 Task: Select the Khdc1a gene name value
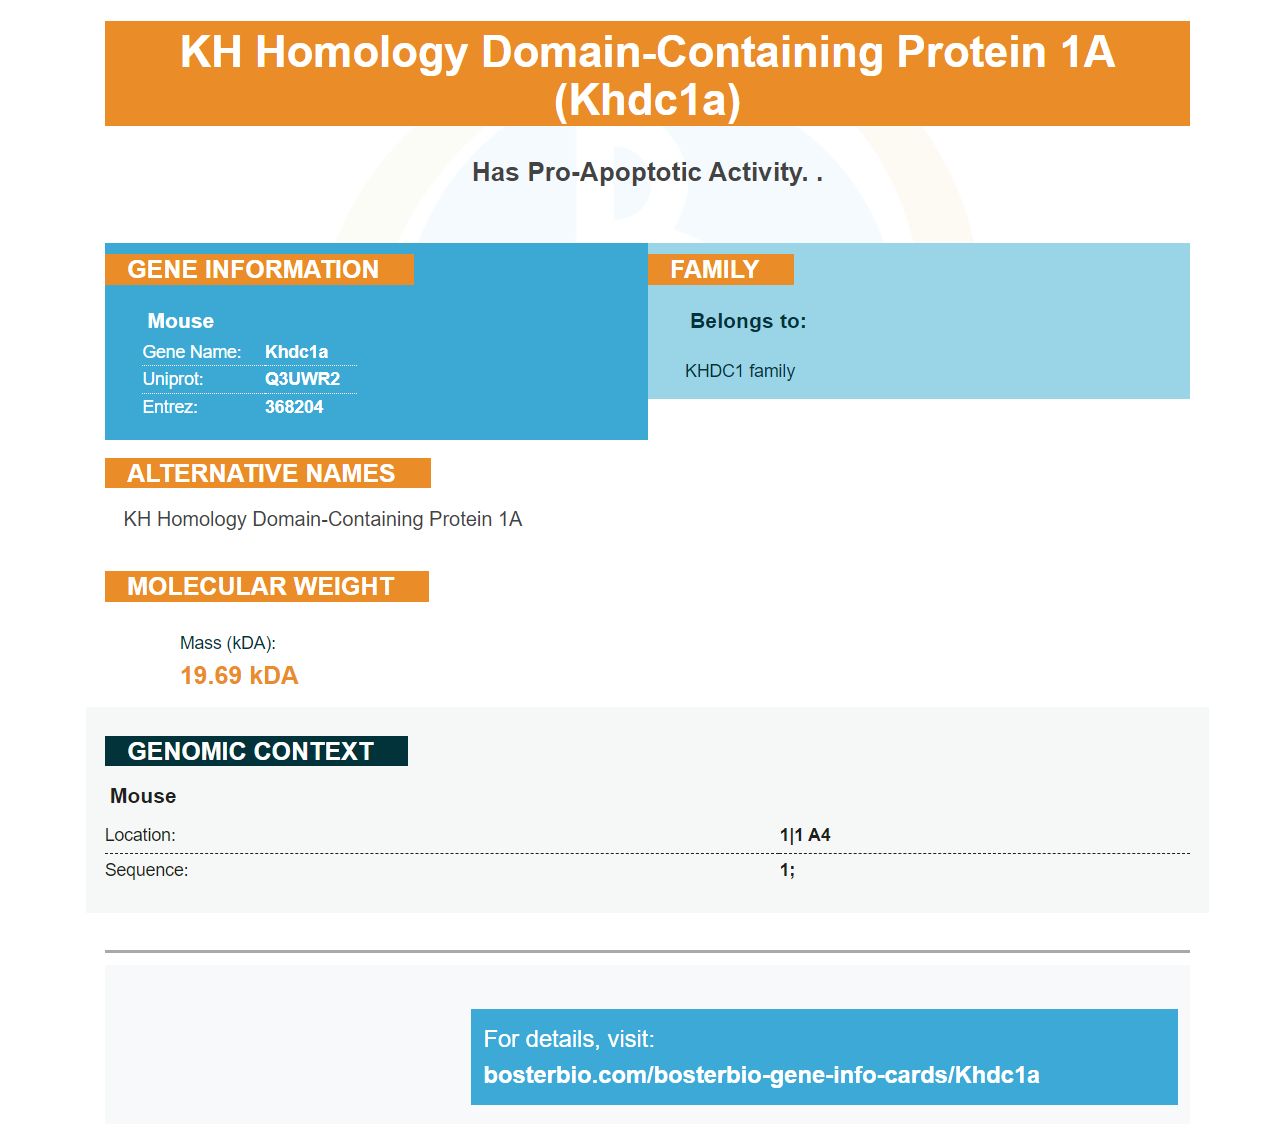[x=296, y=352]
